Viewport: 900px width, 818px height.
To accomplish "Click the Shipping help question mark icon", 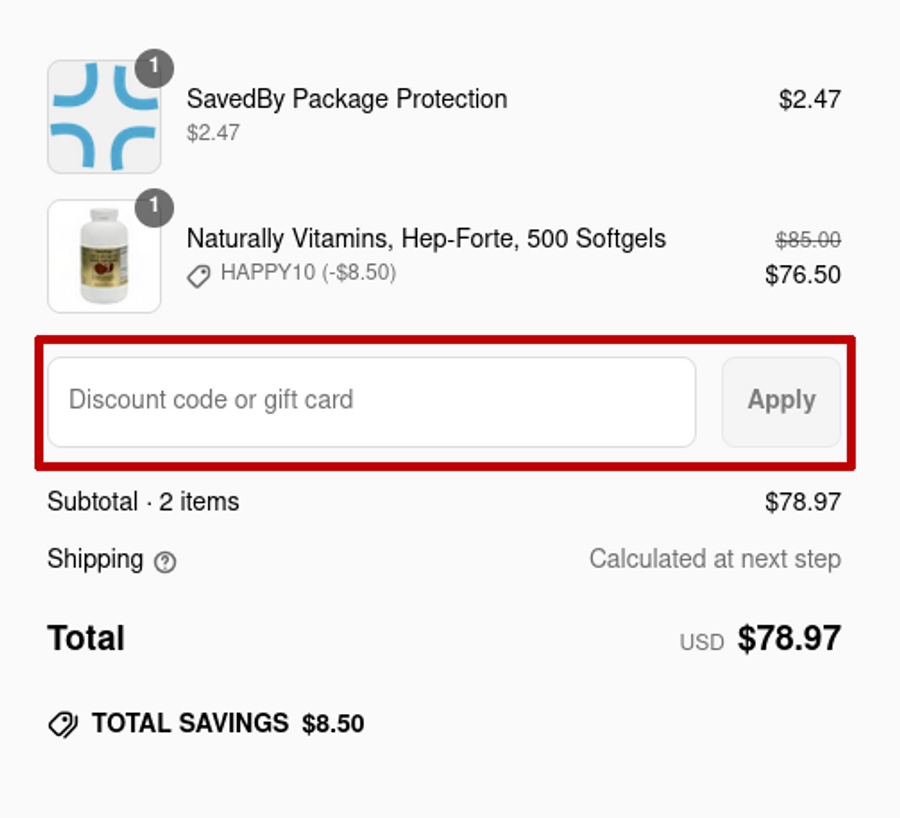I will (166, 562).
